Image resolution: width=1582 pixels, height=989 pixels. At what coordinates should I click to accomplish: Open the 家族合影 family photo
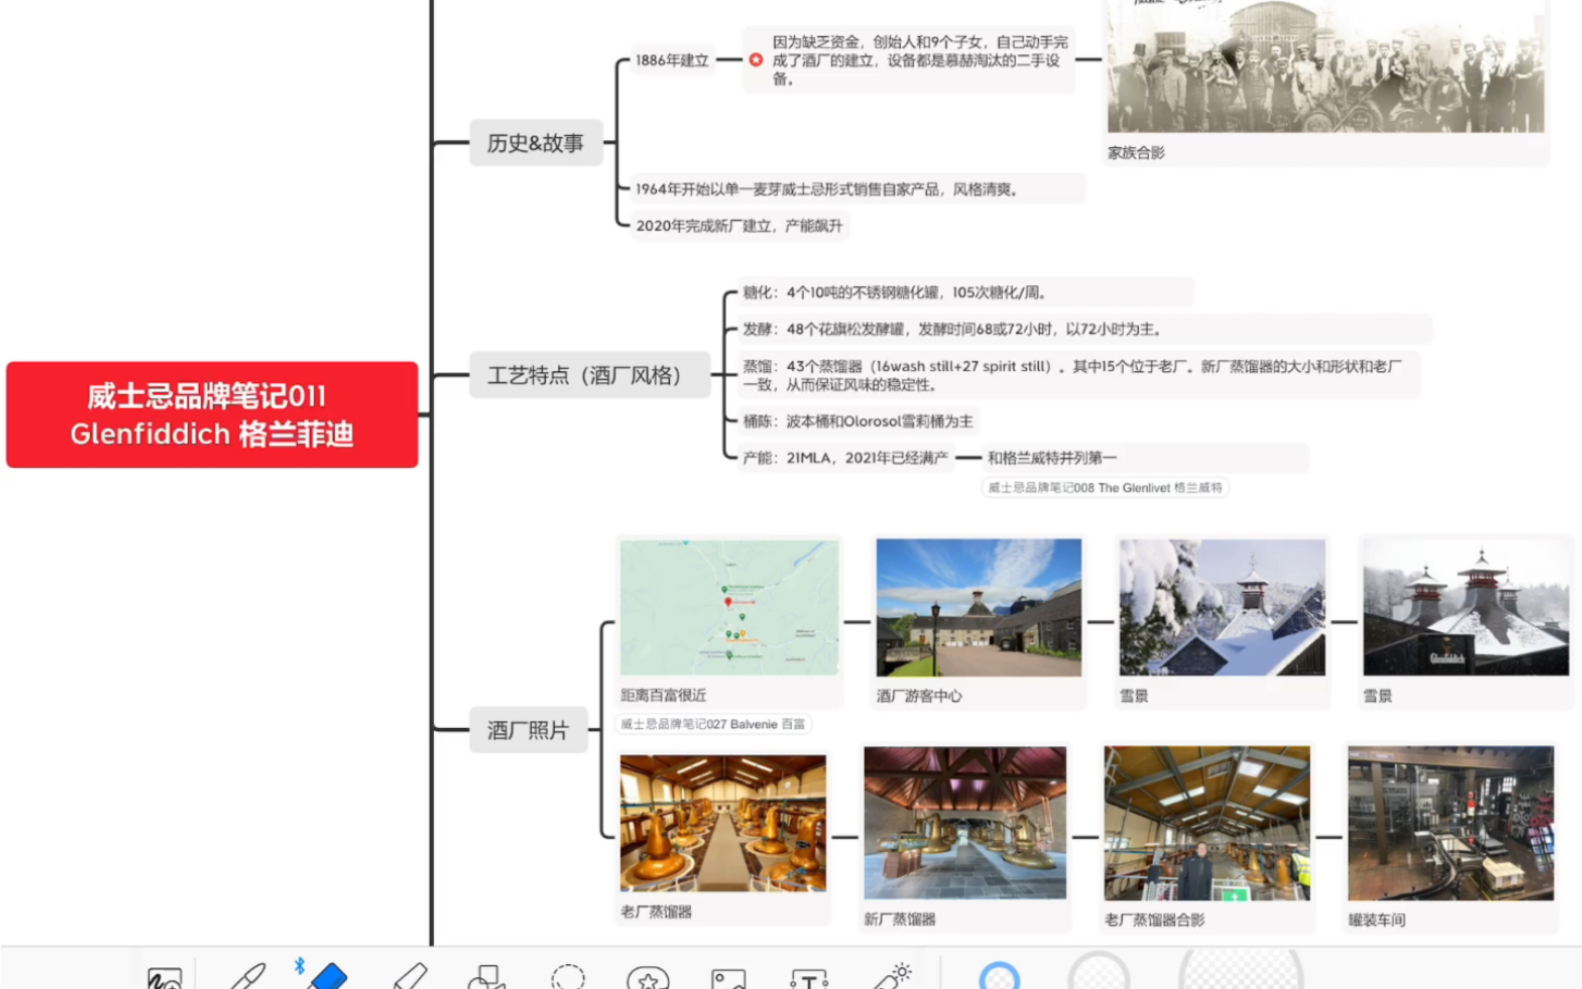(1325, 66)
